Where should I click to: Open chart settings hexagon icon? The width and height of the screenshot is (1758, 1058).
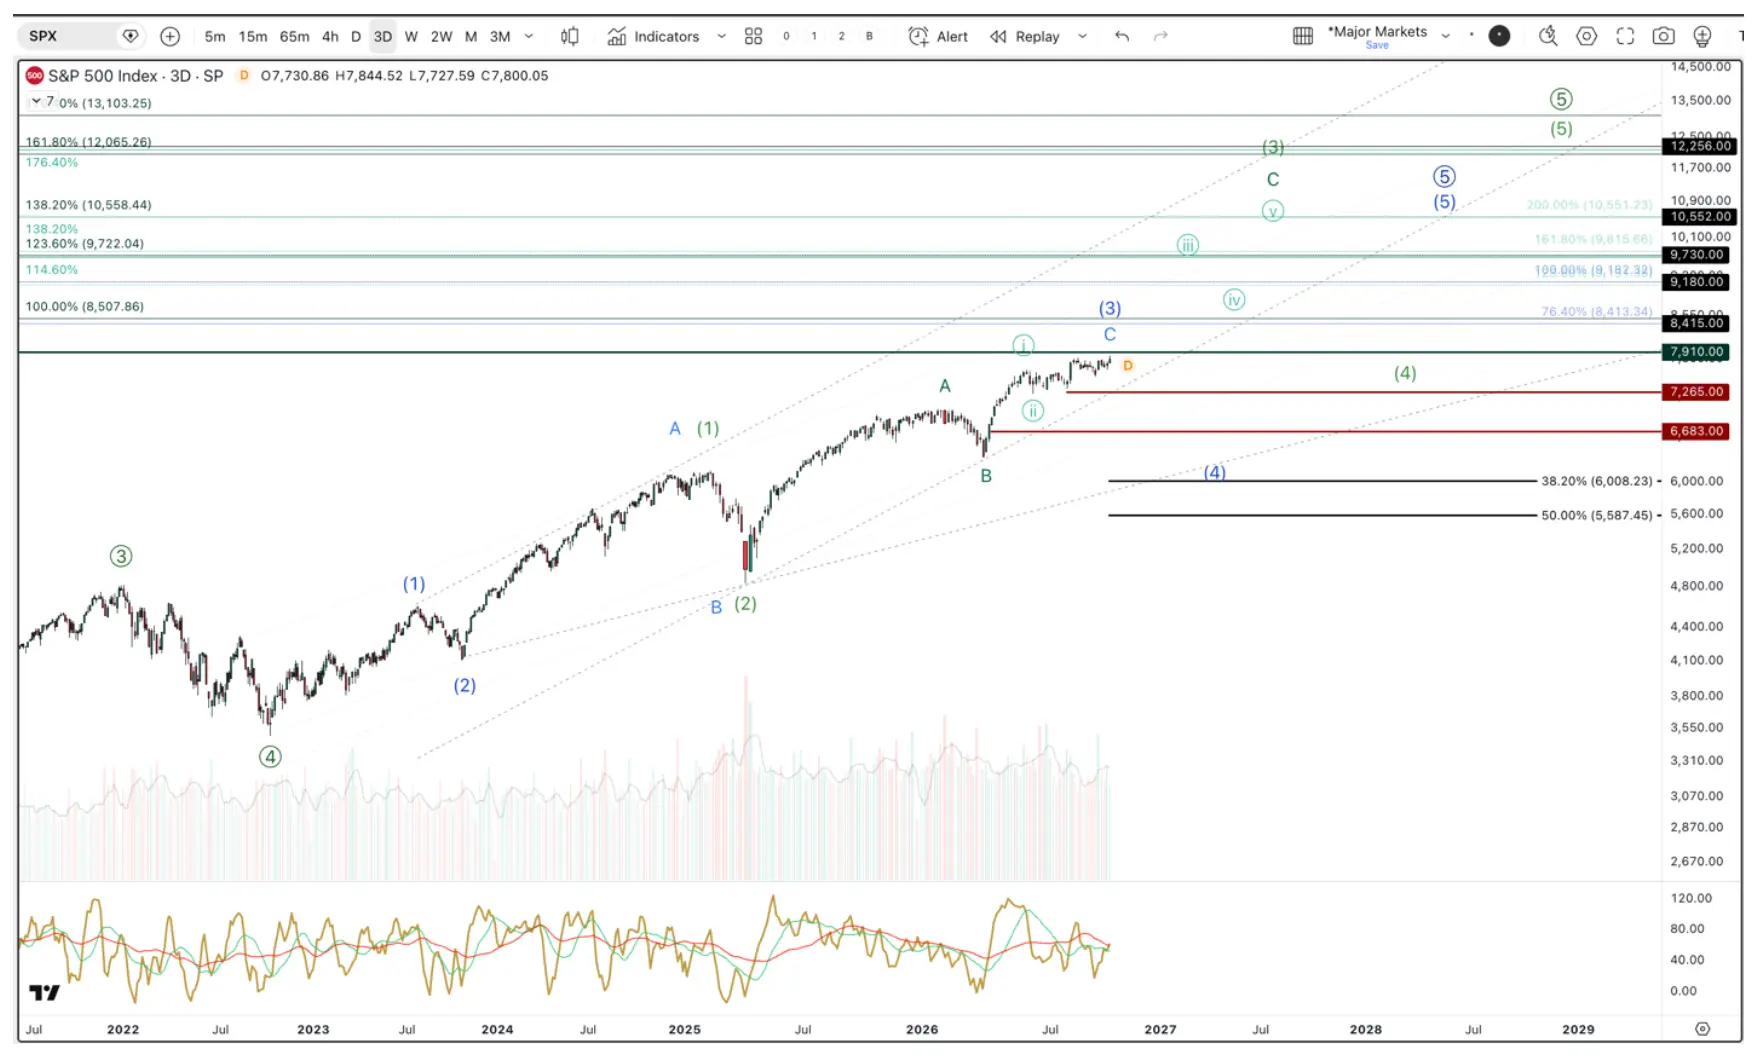[1586, 36]
